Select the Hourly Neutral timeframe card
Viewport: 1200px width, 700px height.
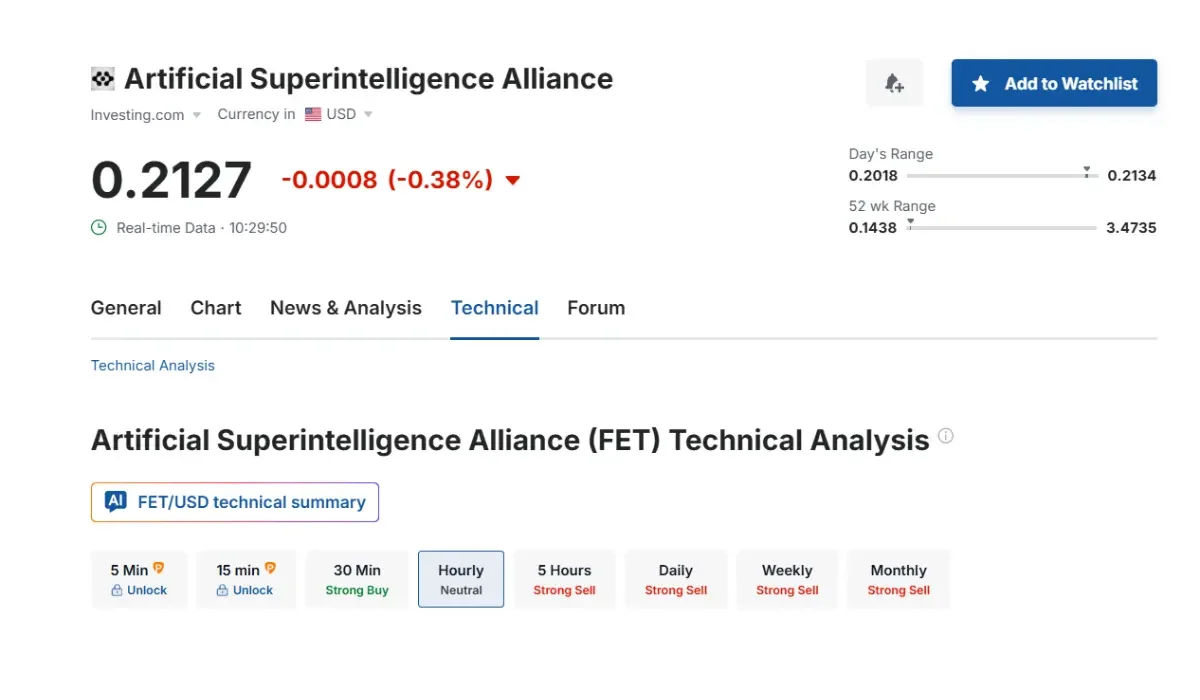coord(460,579)
